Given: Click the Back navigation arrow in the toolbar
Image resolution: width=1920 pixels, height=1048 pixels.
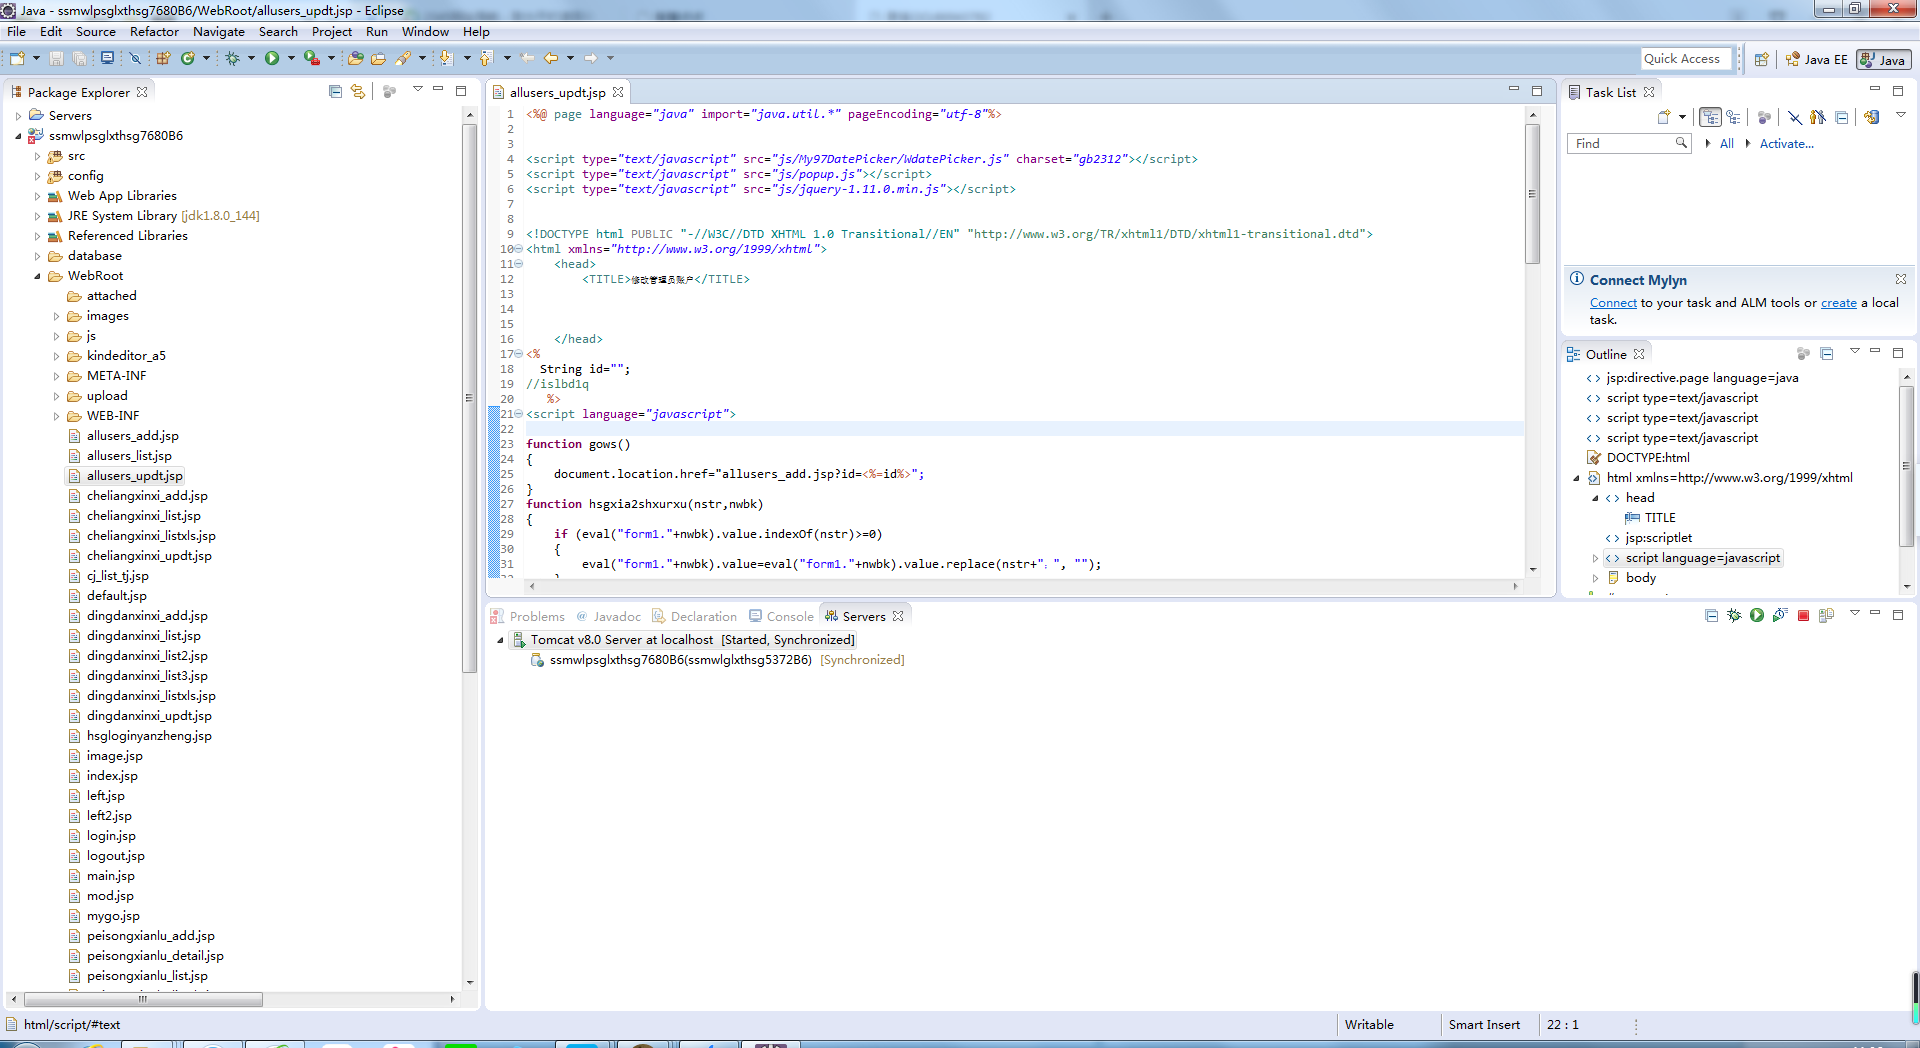Looking at the screenshot, I should pos(550,58).
